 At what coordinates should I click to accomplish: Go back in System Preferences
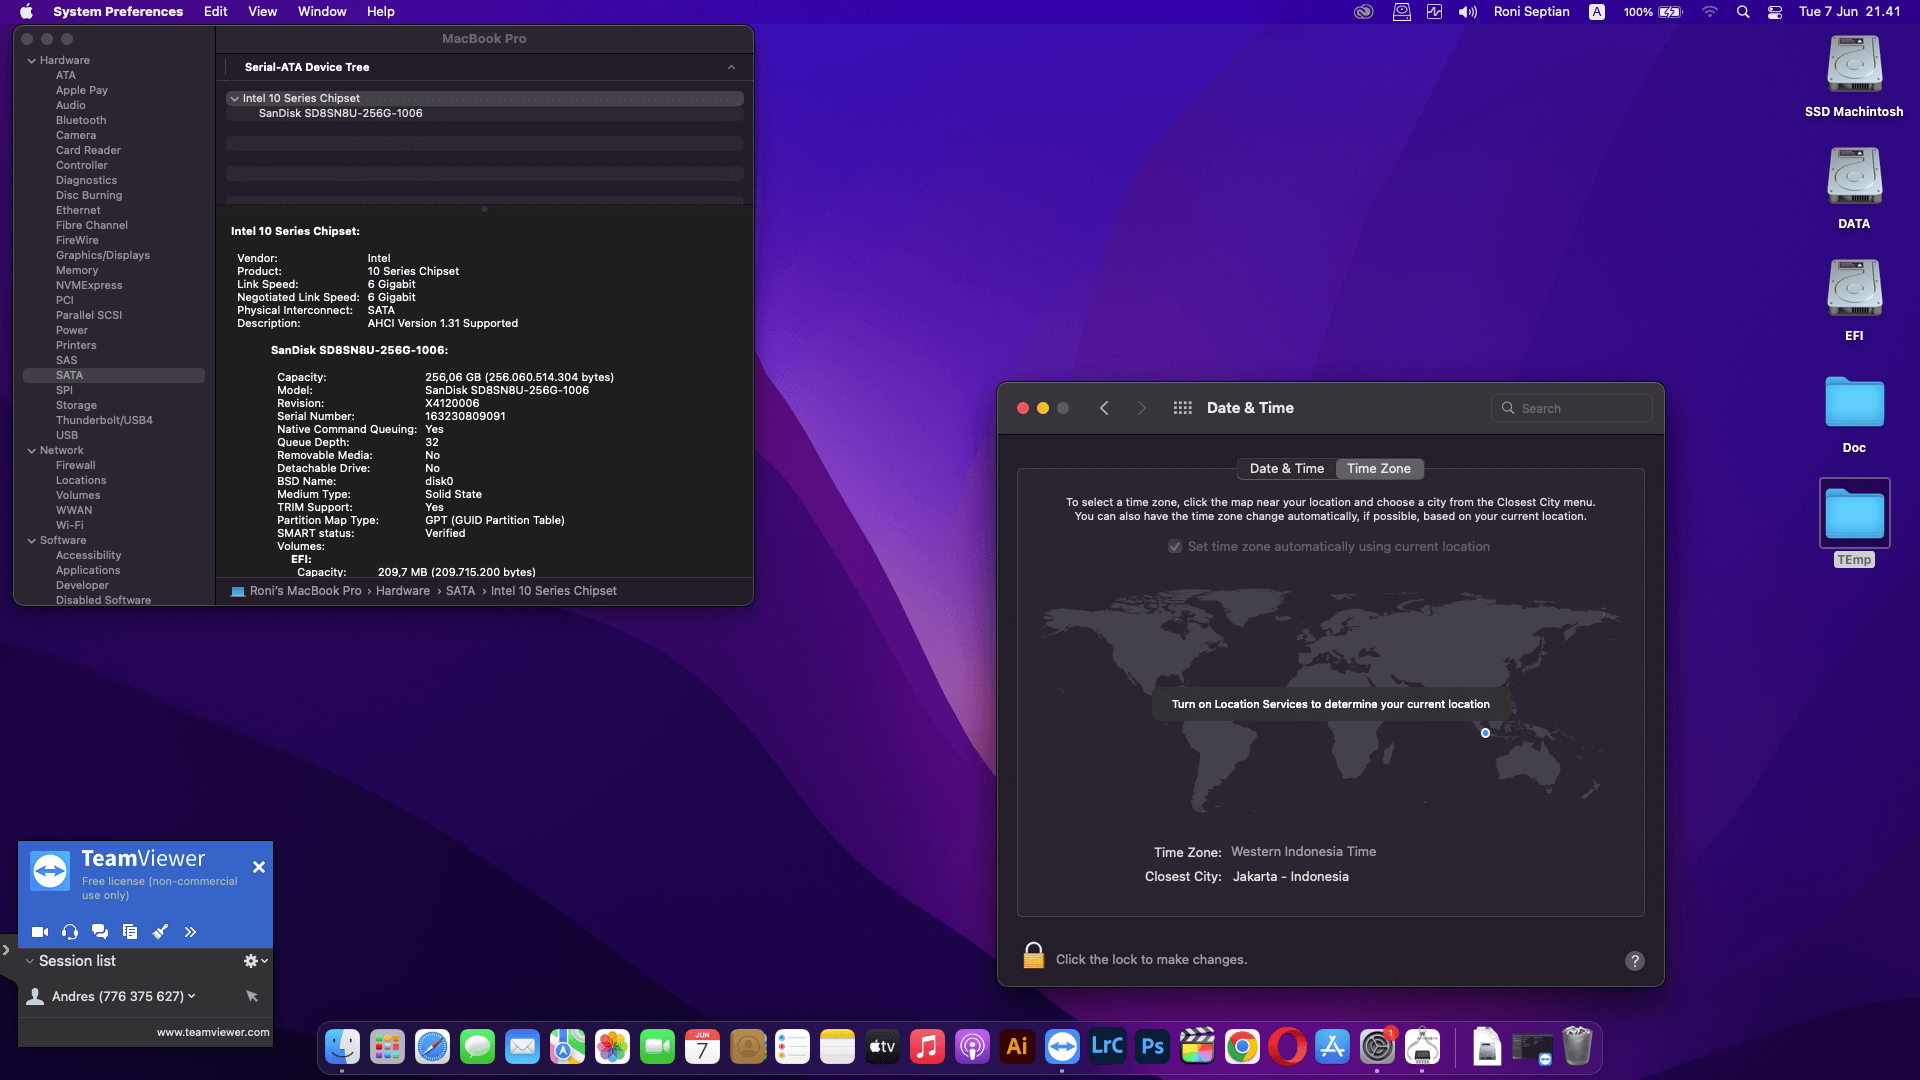coord(1104,408)
